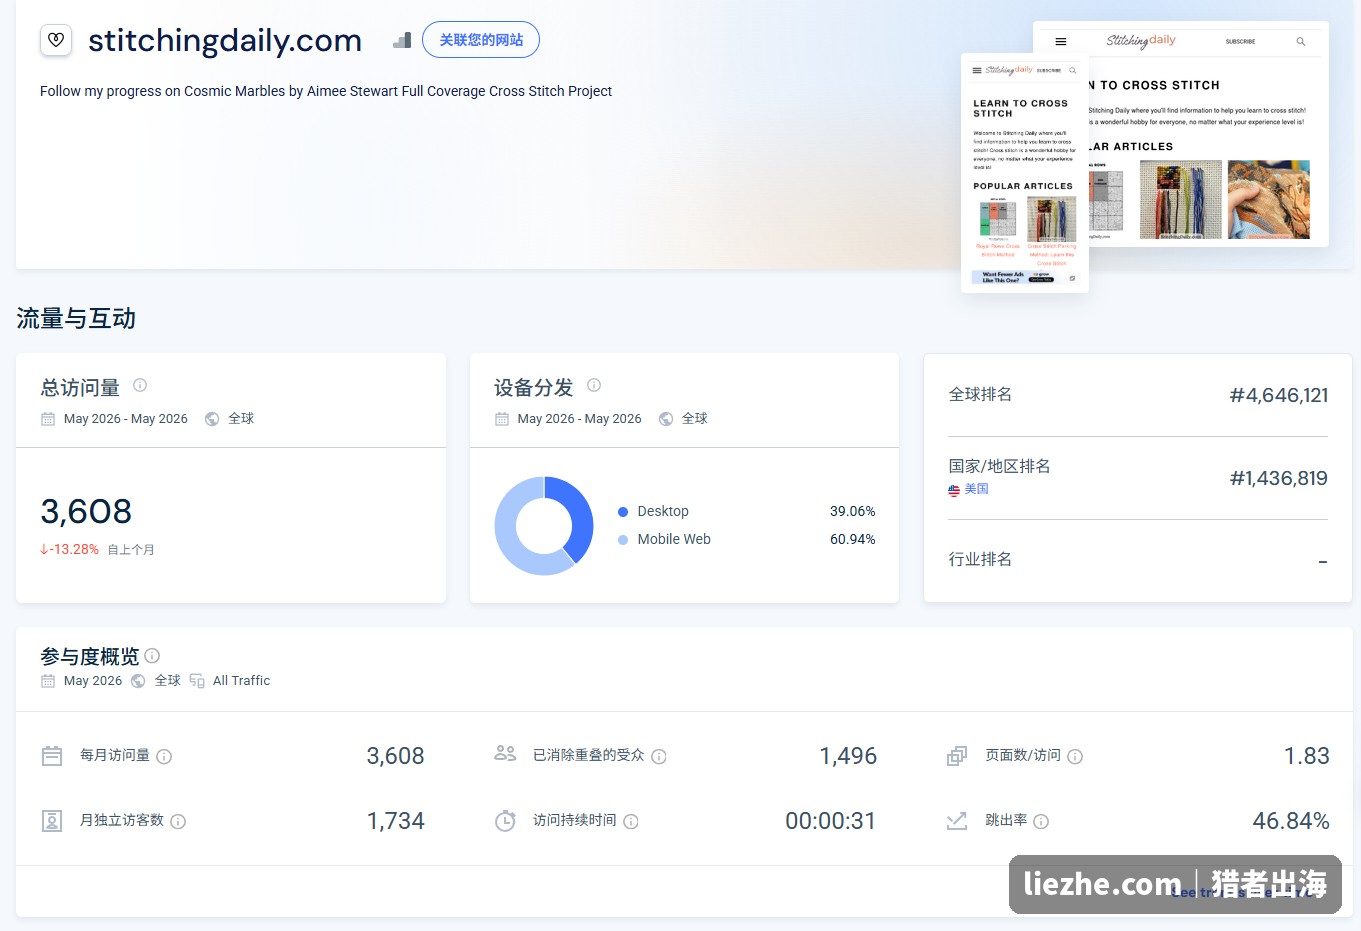The image size is (1361, 931).
Task: Click the 1,496 deduplicated audience value
Action: 848,756
